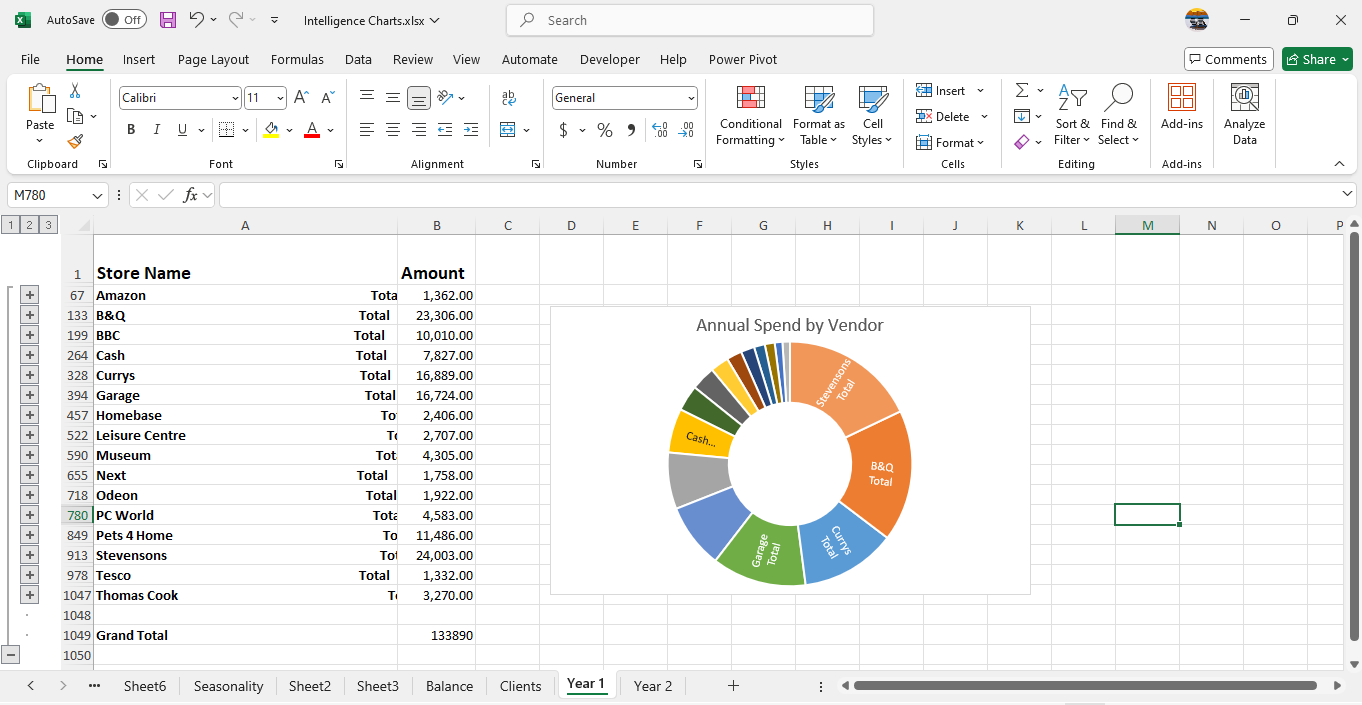Click the Cut scissors icon
The height and width of the screenshot is (705, 1362).
tap(74, 91)
